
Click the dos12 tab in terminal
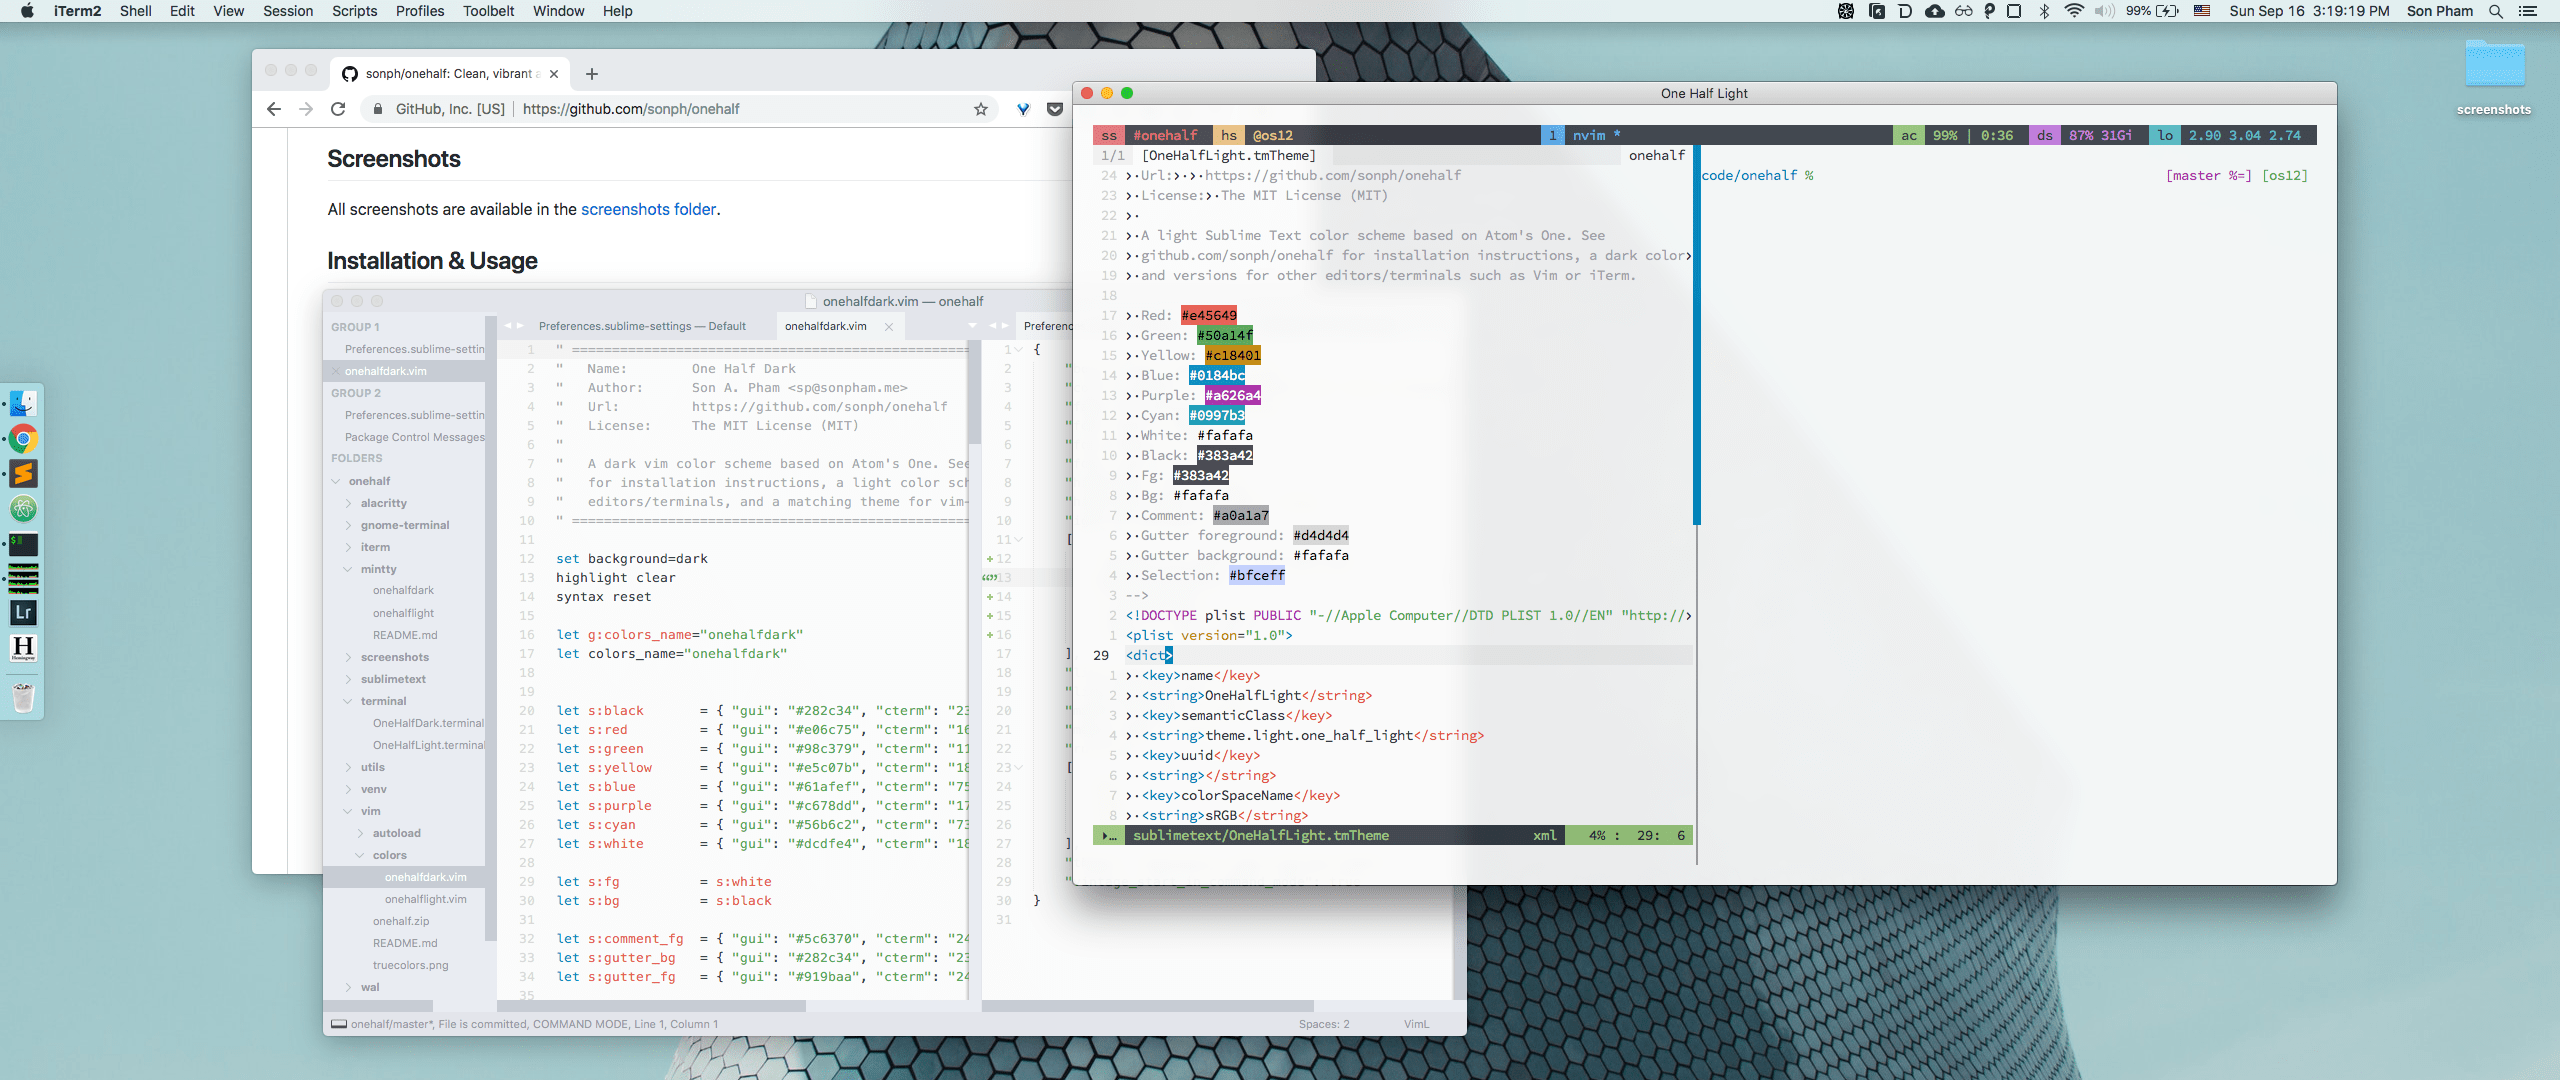click(x=1273, y=134)
